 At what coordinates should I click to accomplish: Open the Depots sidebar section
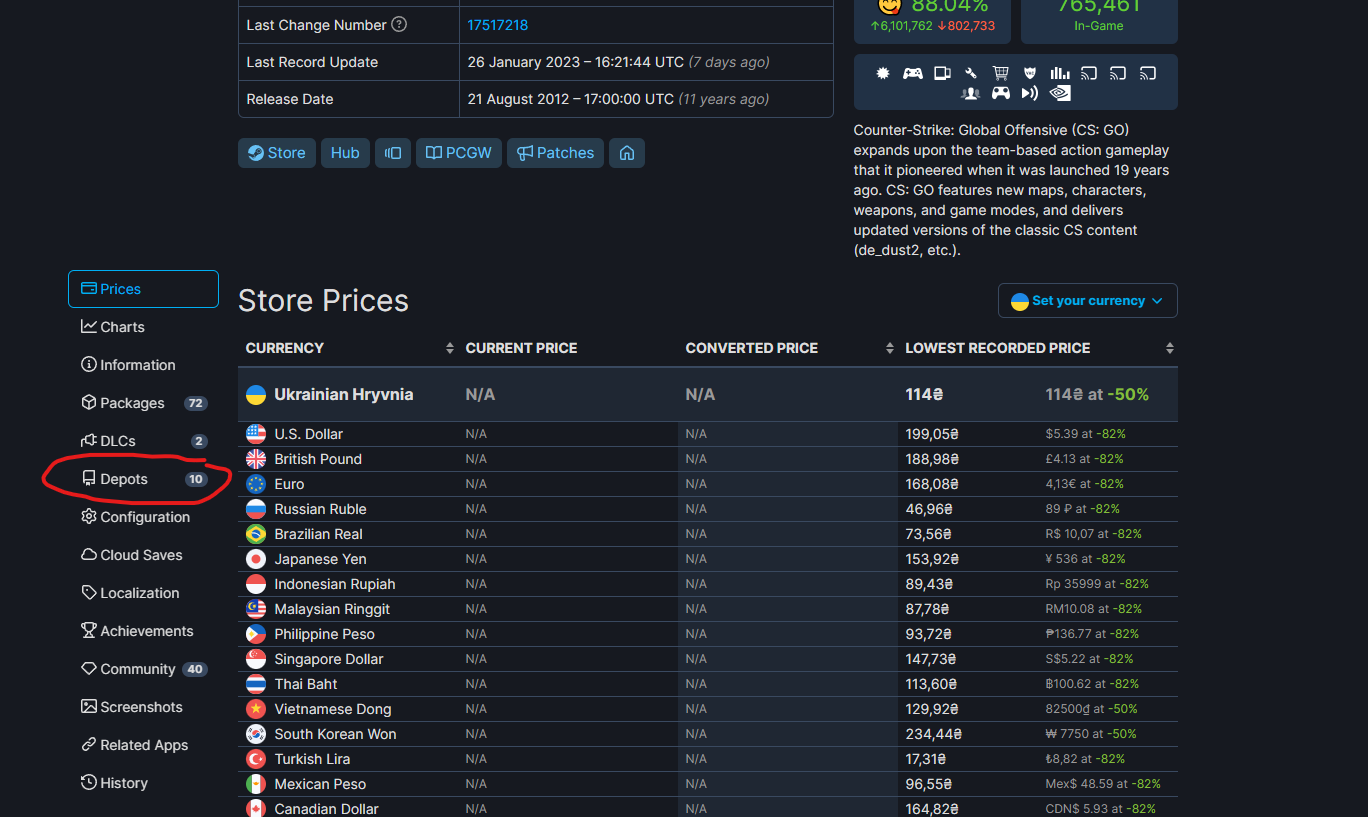(143, 479)
